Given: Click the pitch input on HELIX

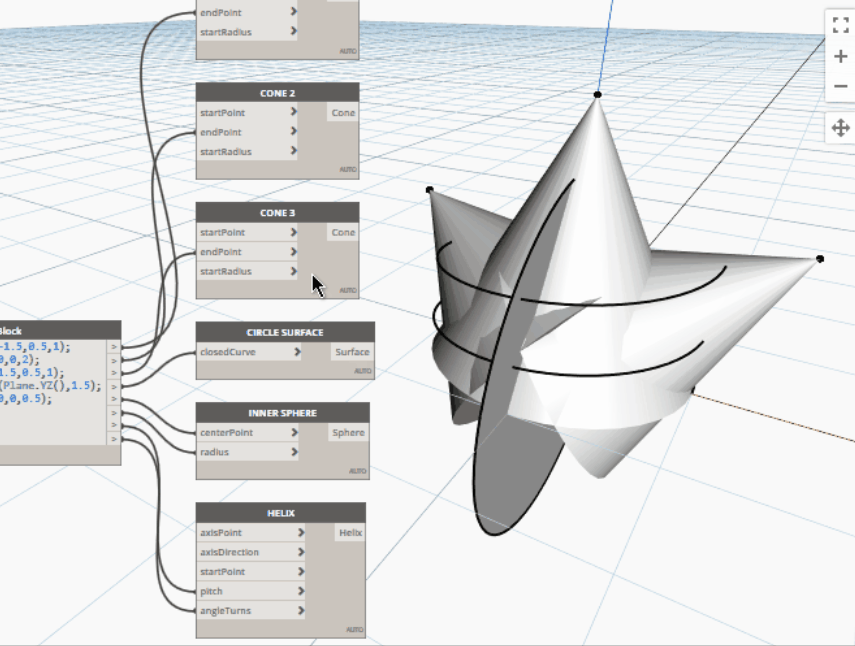Looking at the screenshot, I should 250,591.
